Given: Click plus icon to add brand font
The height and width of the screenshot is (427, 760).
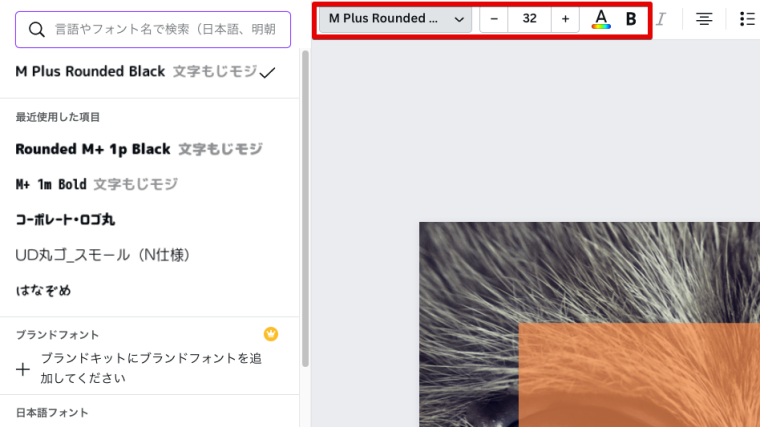Looking at the screenshot, I should pos(23,369).
